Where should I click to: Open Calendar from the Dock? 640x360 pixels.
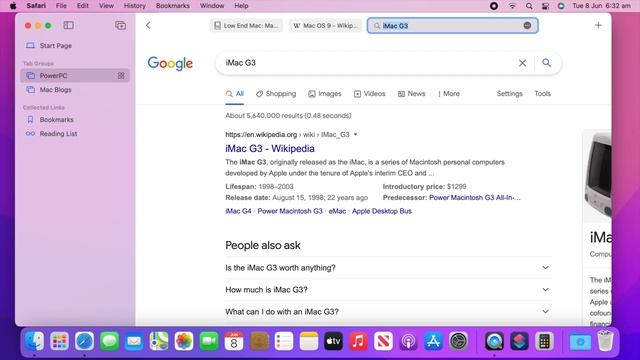(234, 341)
